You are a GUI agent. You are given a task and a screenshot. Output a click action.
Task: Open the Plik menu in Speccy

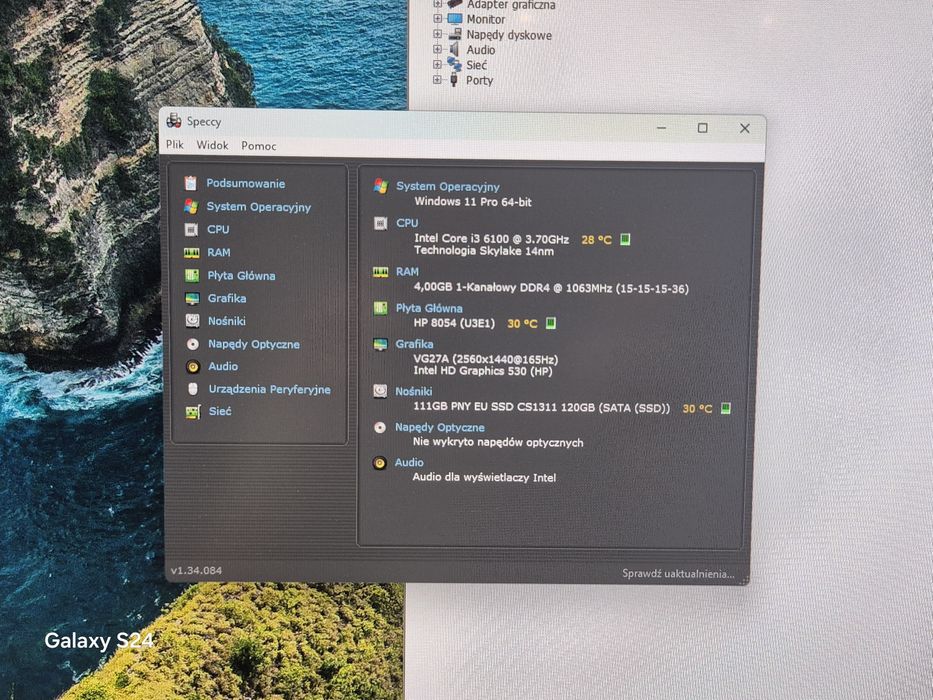pos(174,144)
